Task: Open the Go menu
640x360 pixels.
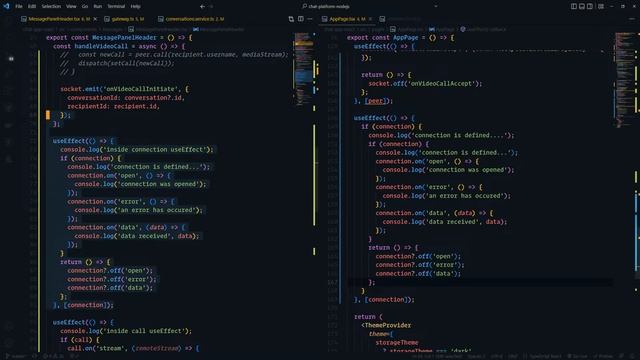Action: tap(84, 7)
